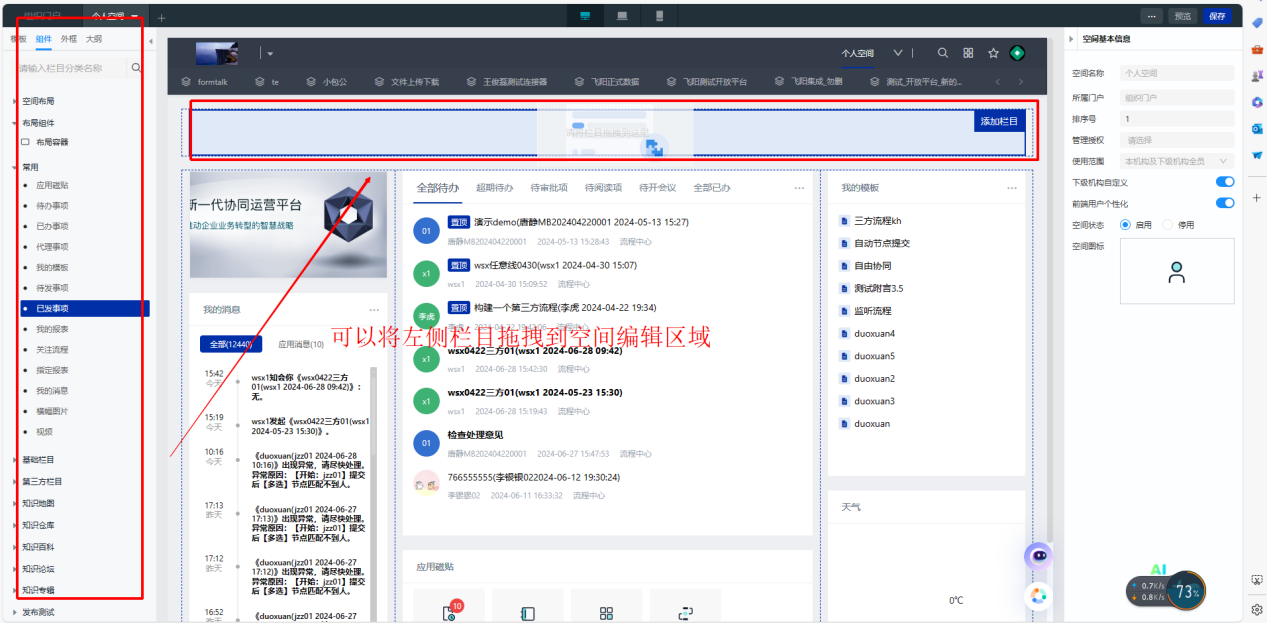Click the AI assistant robot icon
The image size is (1267, 623).
1039,556
